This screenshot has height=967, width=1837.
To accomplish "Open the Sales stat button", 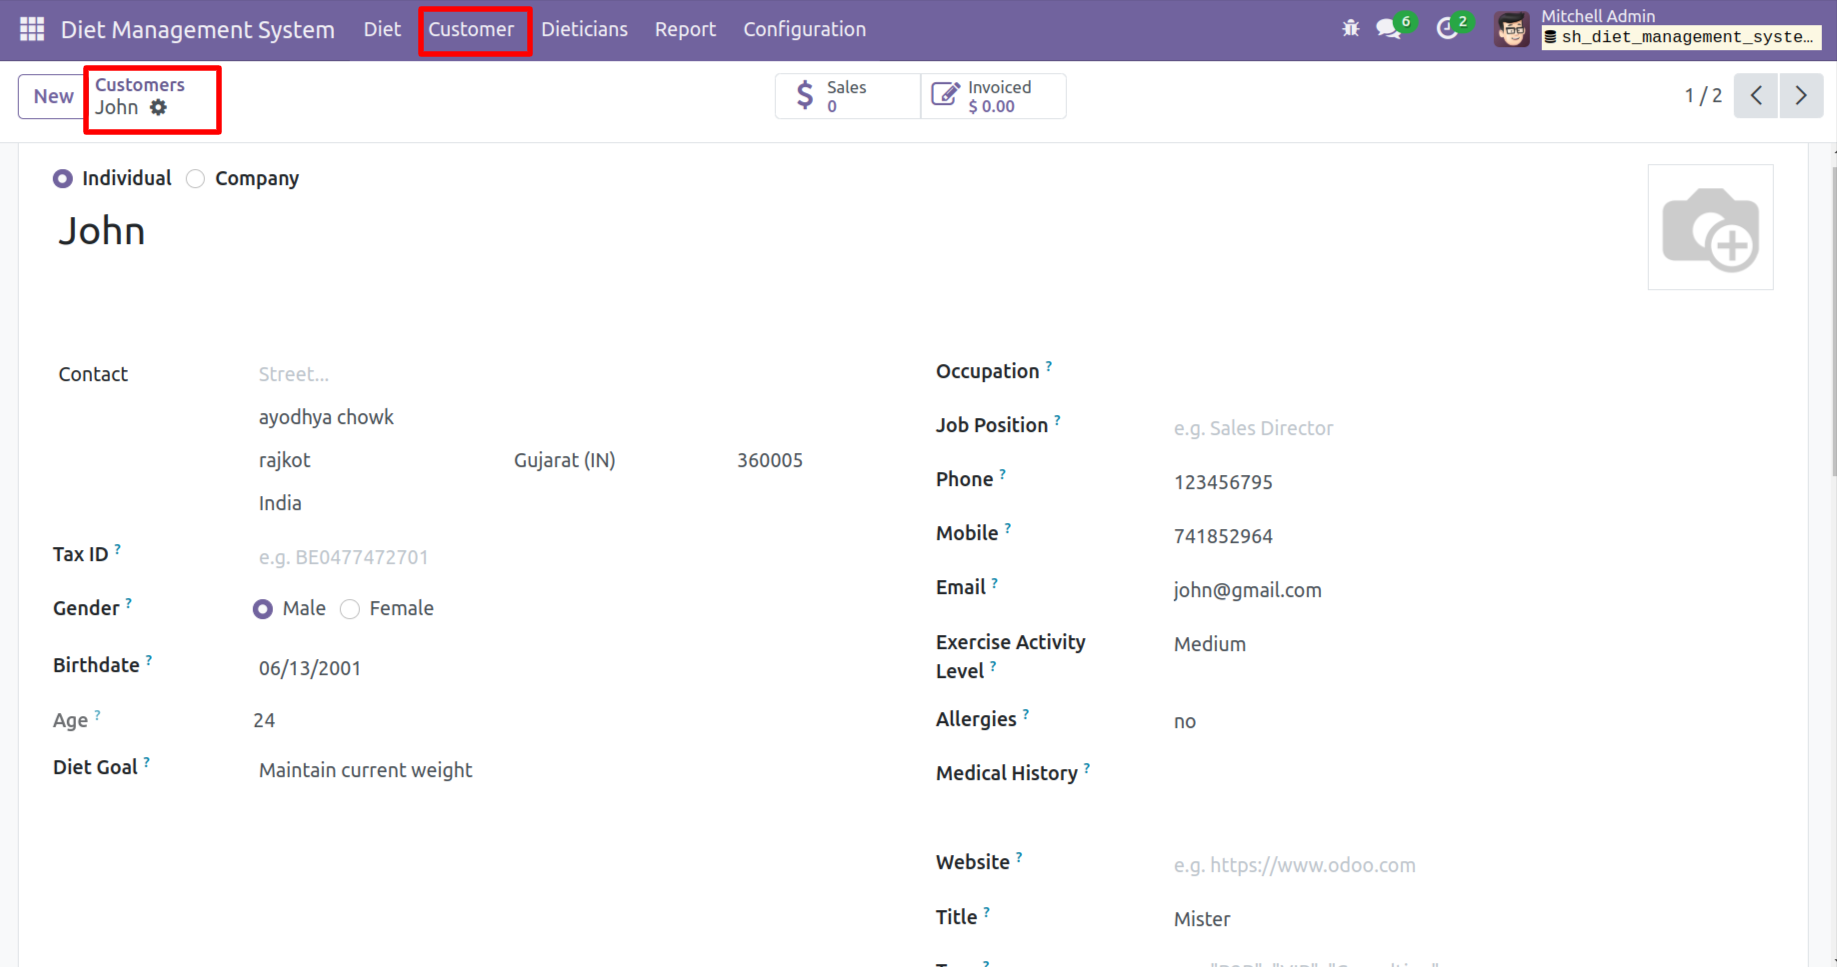I will point(848,96).
